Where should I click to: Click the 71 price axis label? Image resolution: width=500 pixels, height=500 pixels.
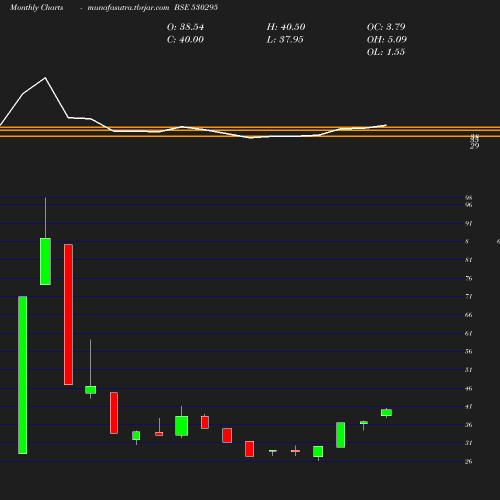[x=469, y=296]
